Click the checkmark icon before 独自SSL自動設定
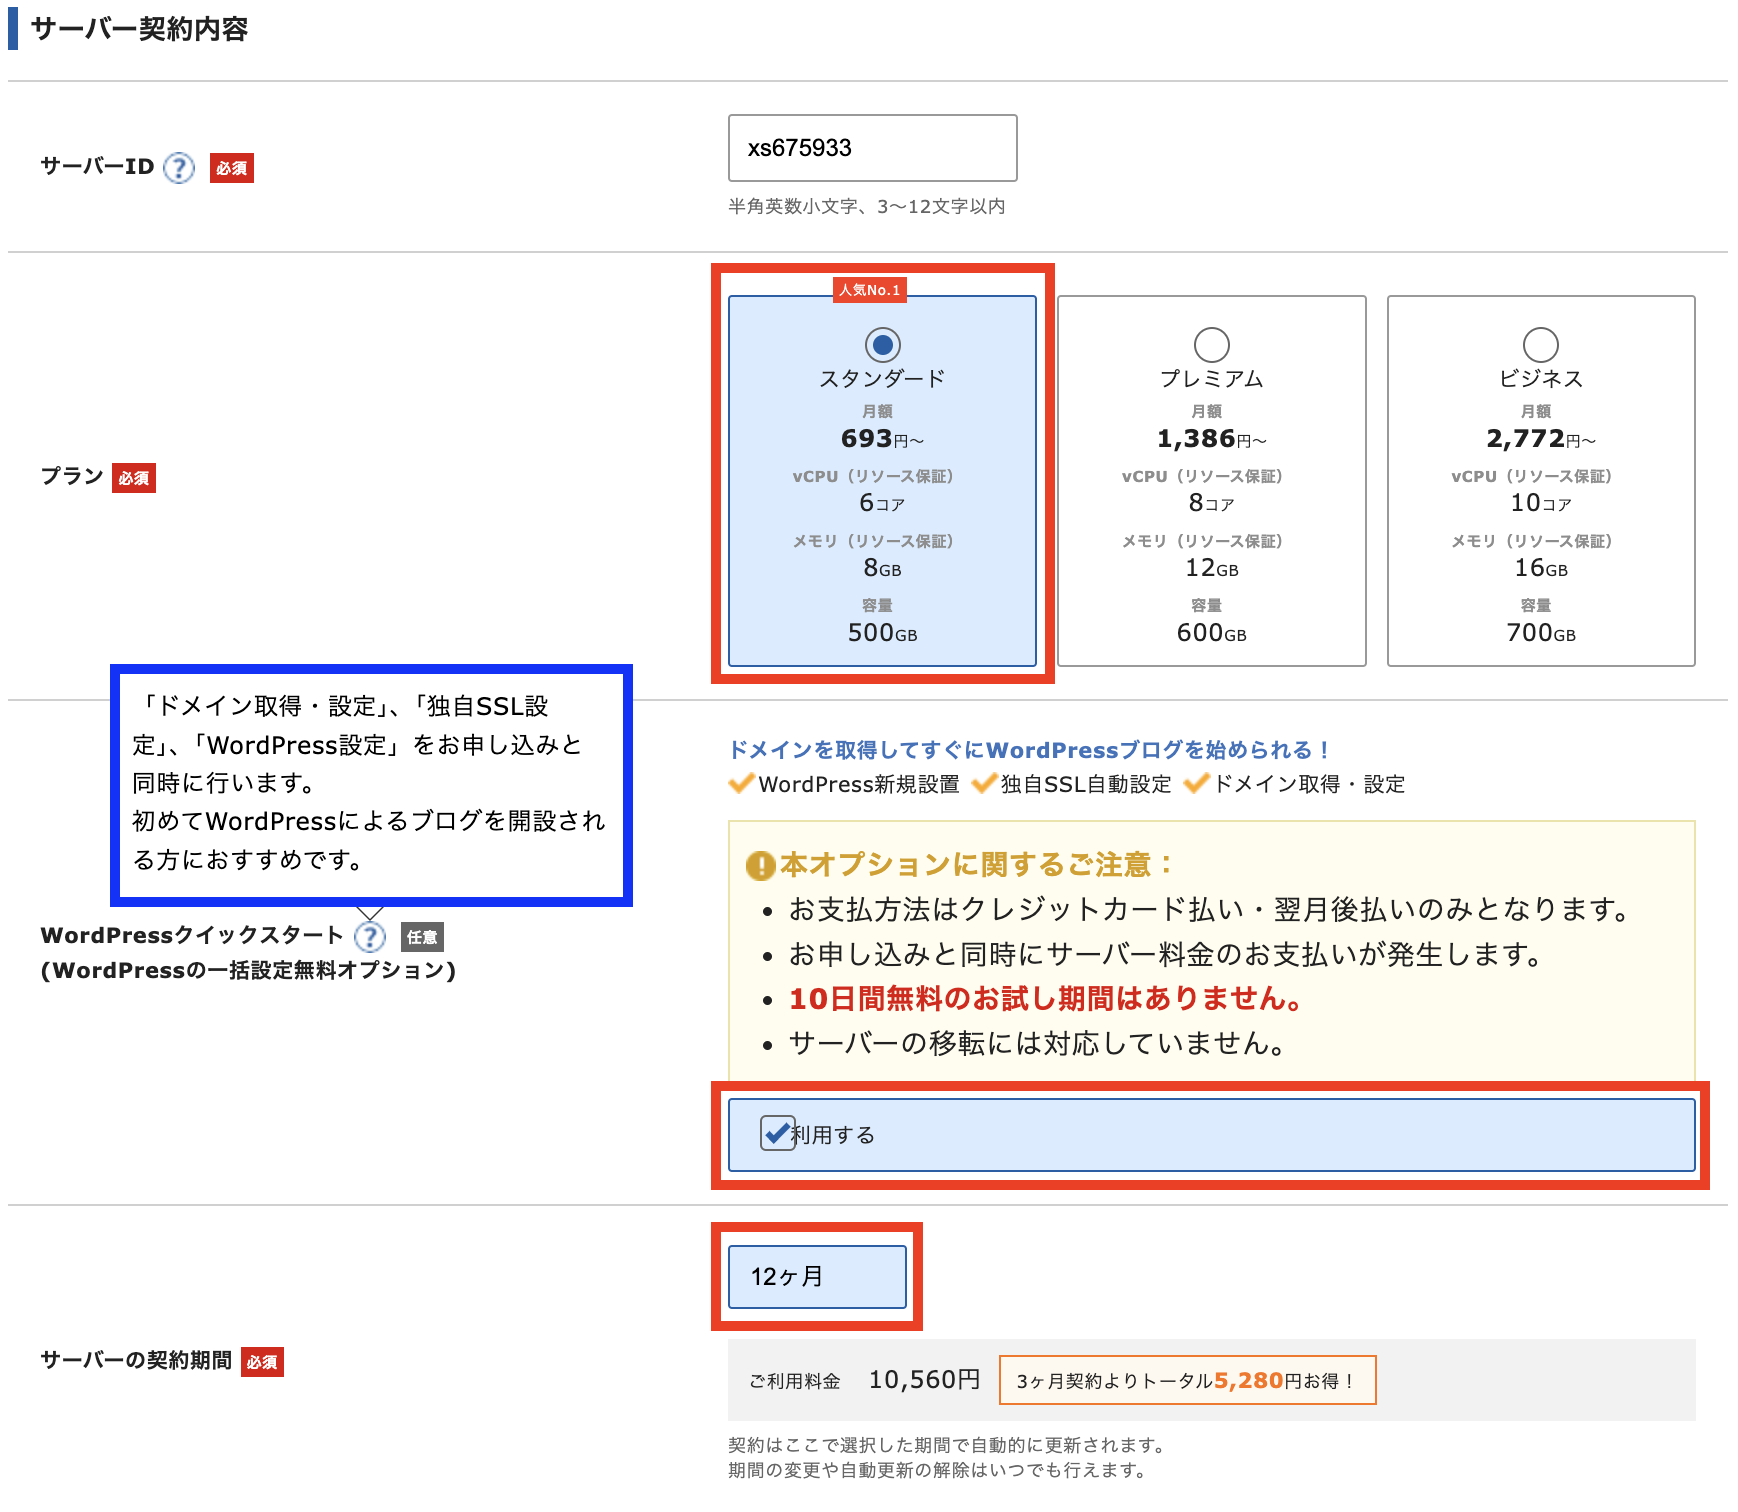The image size is (1738, 1512). (x=984, y=783)
